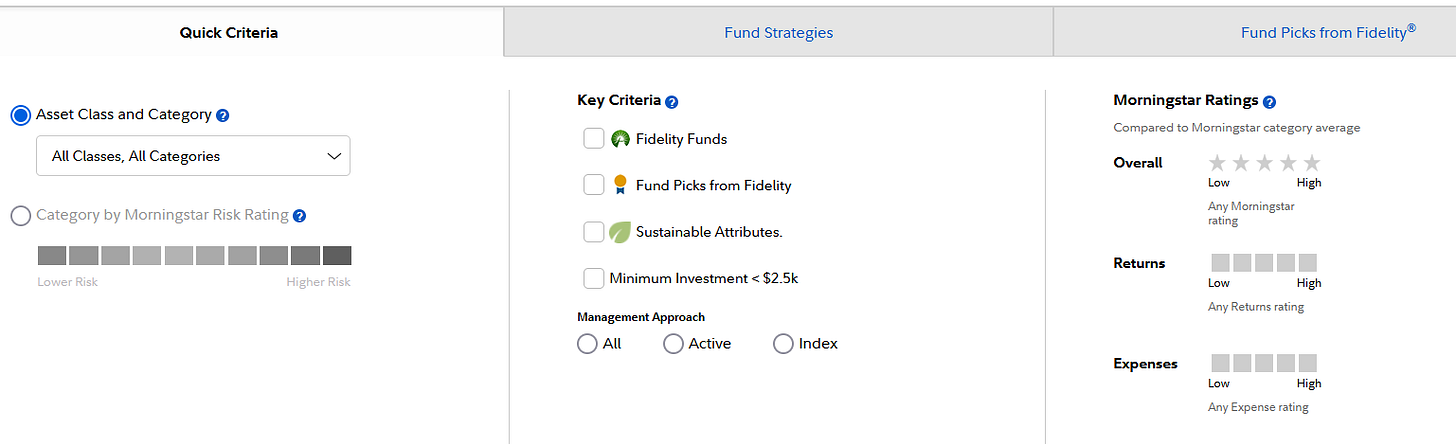Click the Fund Picks ribbon medal icon
Viewport: 1456px width, 444px height.
620,185
